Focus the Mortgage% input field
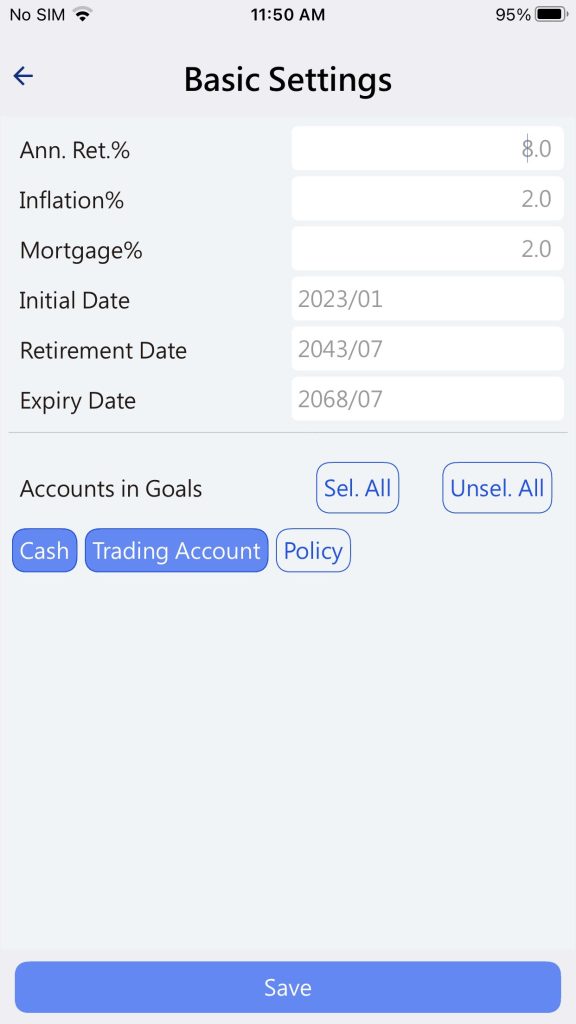This screenshot has height=1024, width=576. 427,249
